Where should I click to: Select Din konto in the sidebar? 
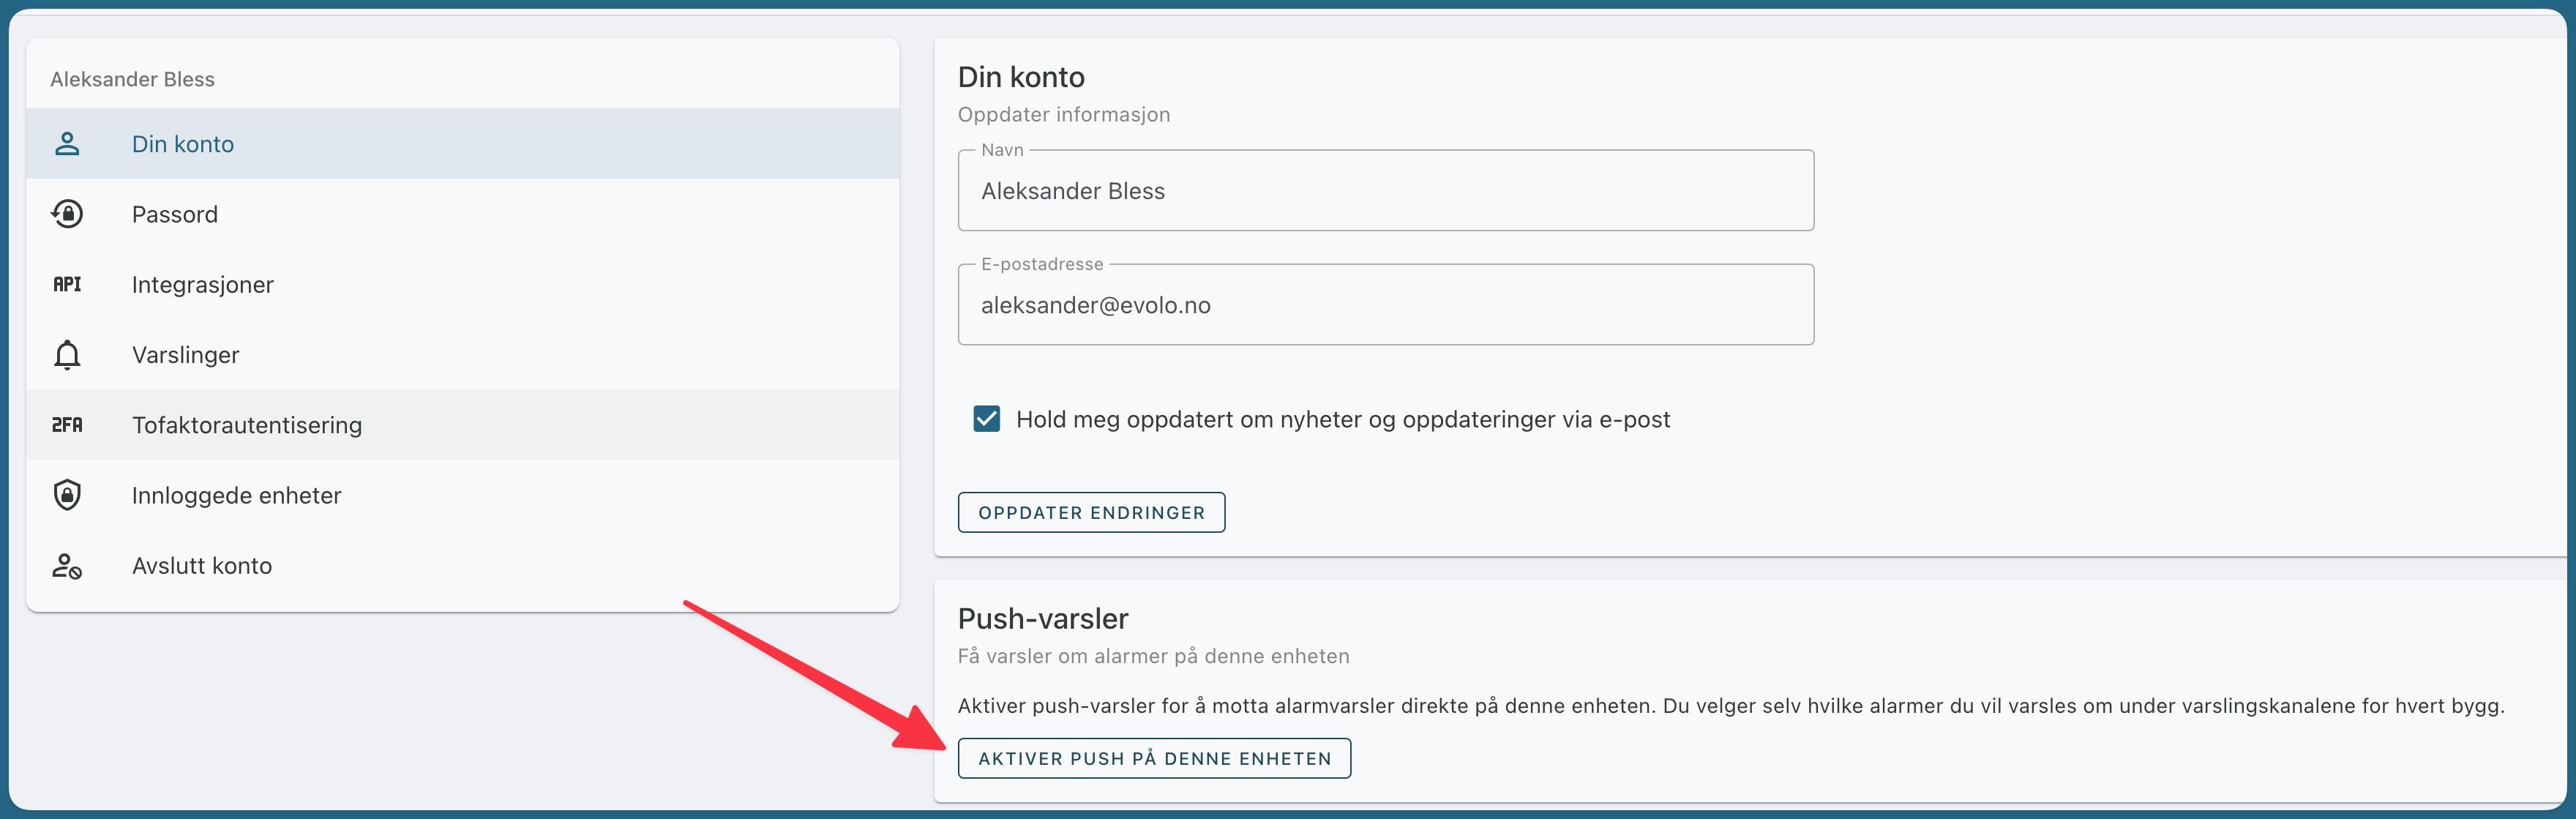pyautogui.click(x=463, y=144)
